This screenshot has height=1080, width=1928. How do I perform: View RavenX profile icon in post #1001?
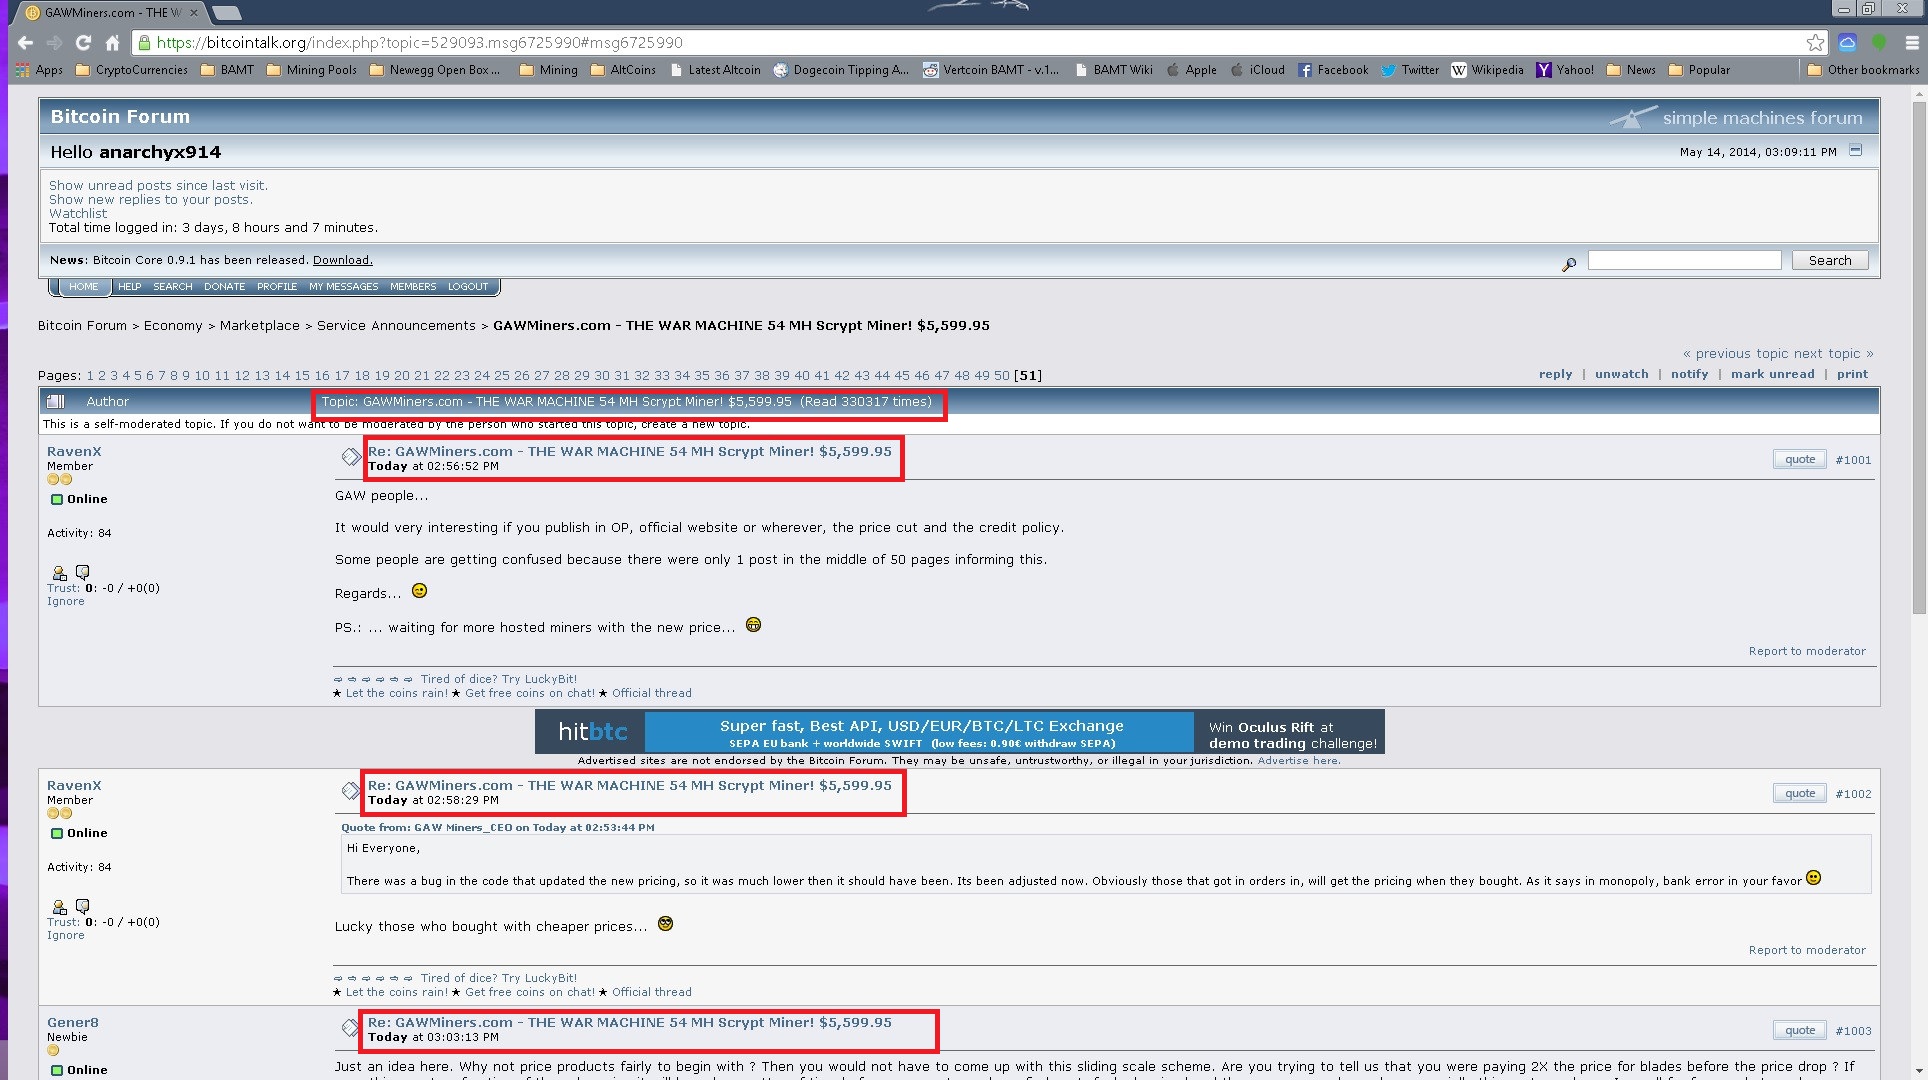[x=59, y=573]
